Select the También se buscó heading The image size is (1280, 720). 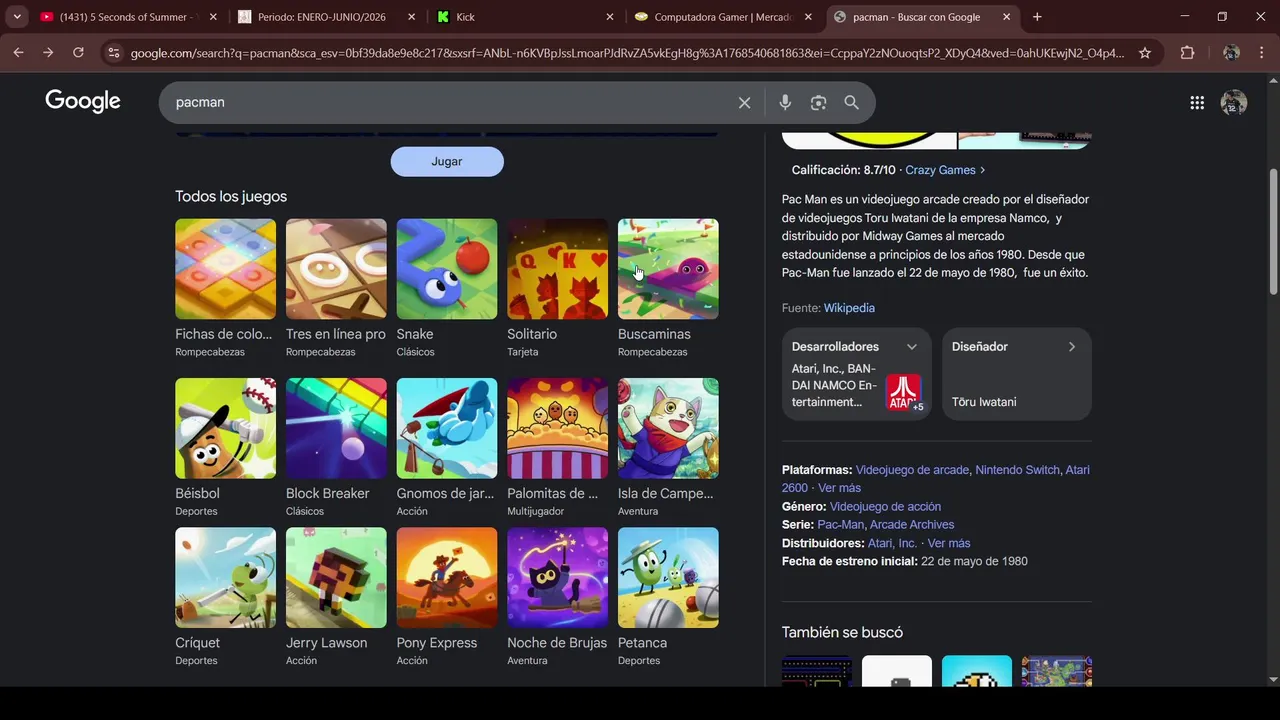[x=842, y=632]
